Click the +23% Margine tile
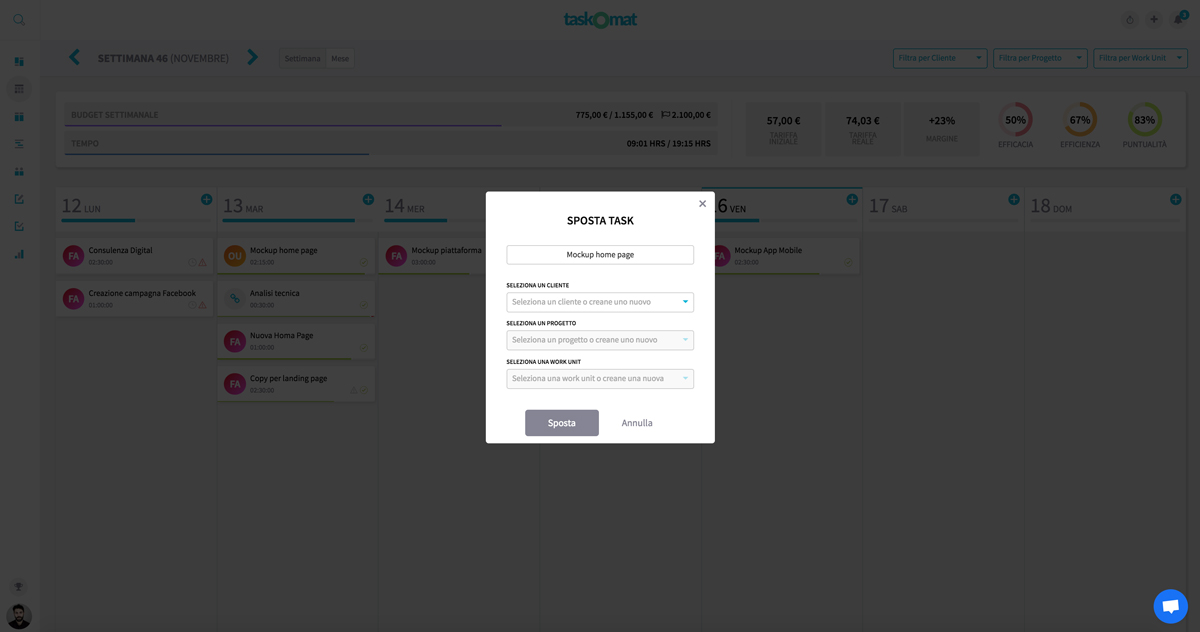1200x632 pixels. click(x=942, y=128)
